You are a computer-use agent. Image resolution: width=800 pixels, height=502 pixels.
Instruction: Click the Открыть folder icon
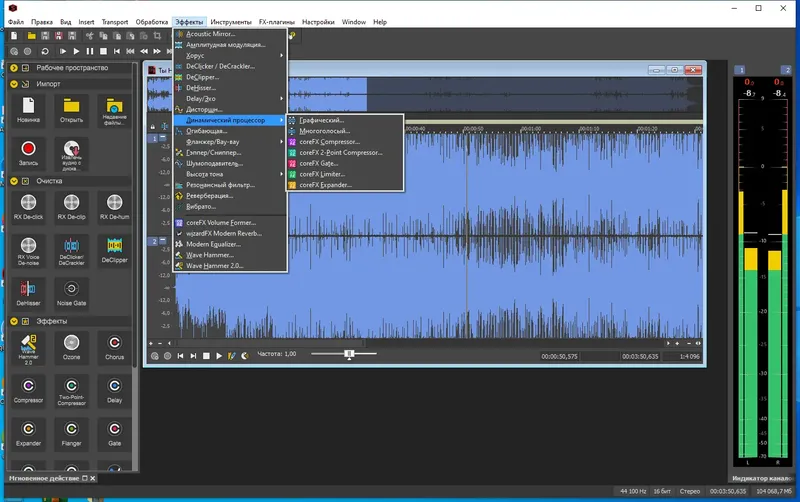[71, 106]
